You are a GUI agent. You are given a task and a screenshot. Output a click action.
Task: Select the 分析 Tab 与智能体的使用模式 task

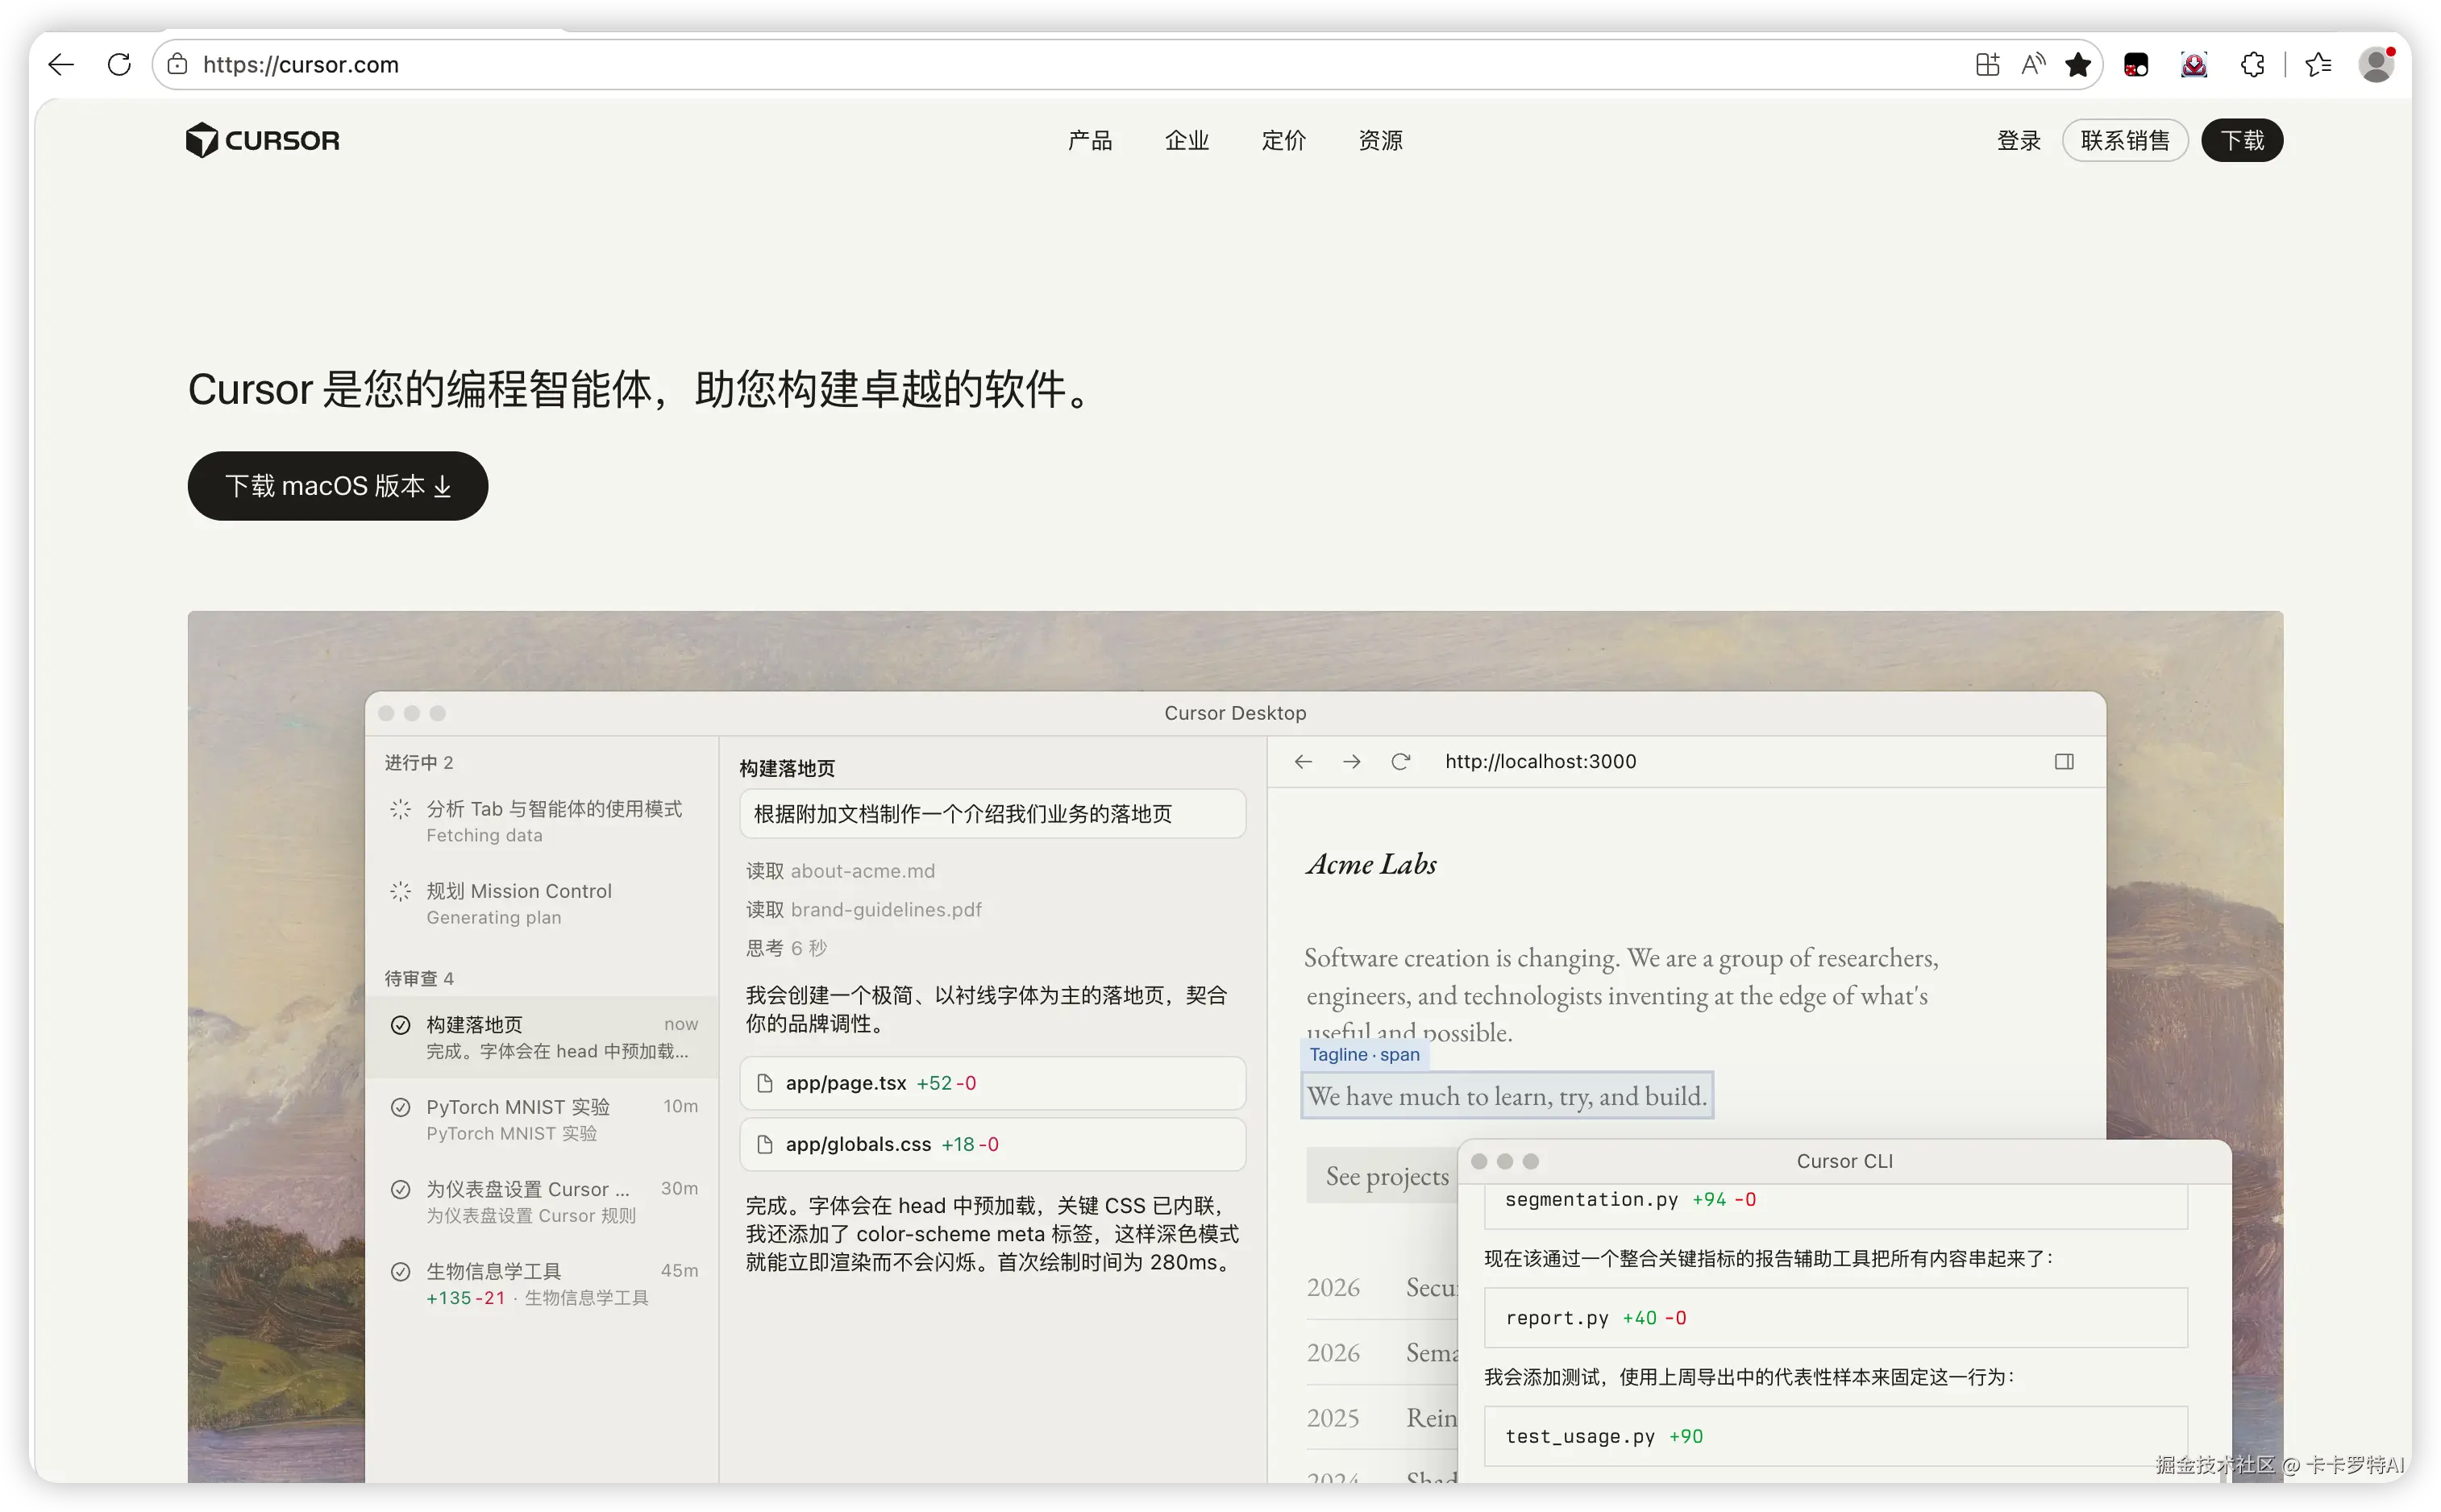point(541,821)
